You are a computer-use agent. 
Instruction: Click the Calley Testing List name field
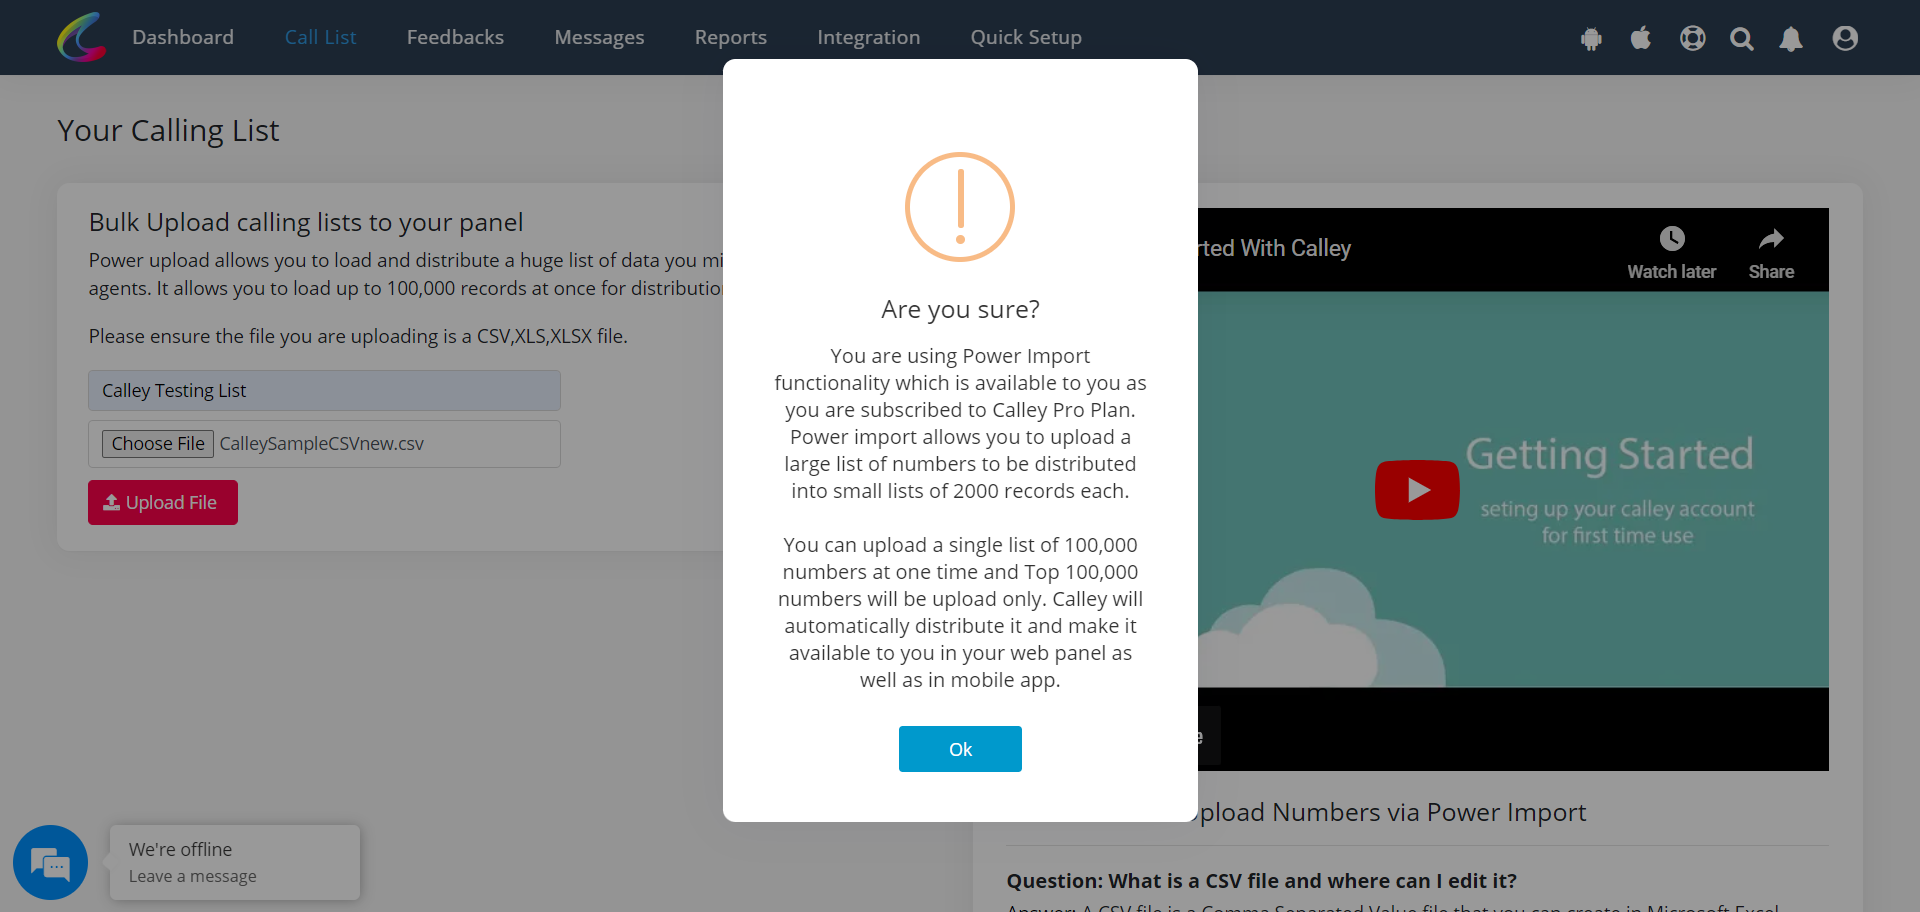coord(324,390)
